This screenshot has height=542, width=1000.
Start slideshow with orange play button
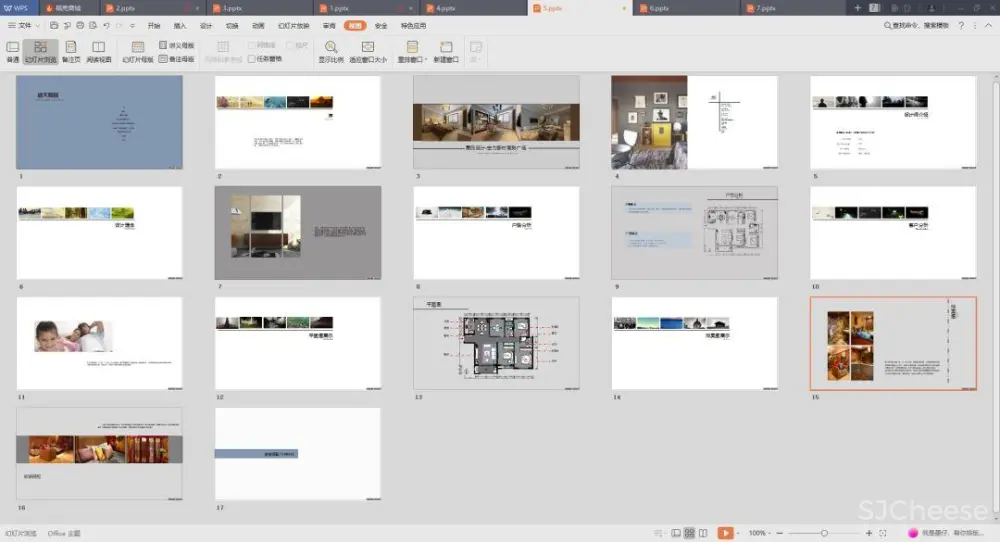[x=725, y=533]
